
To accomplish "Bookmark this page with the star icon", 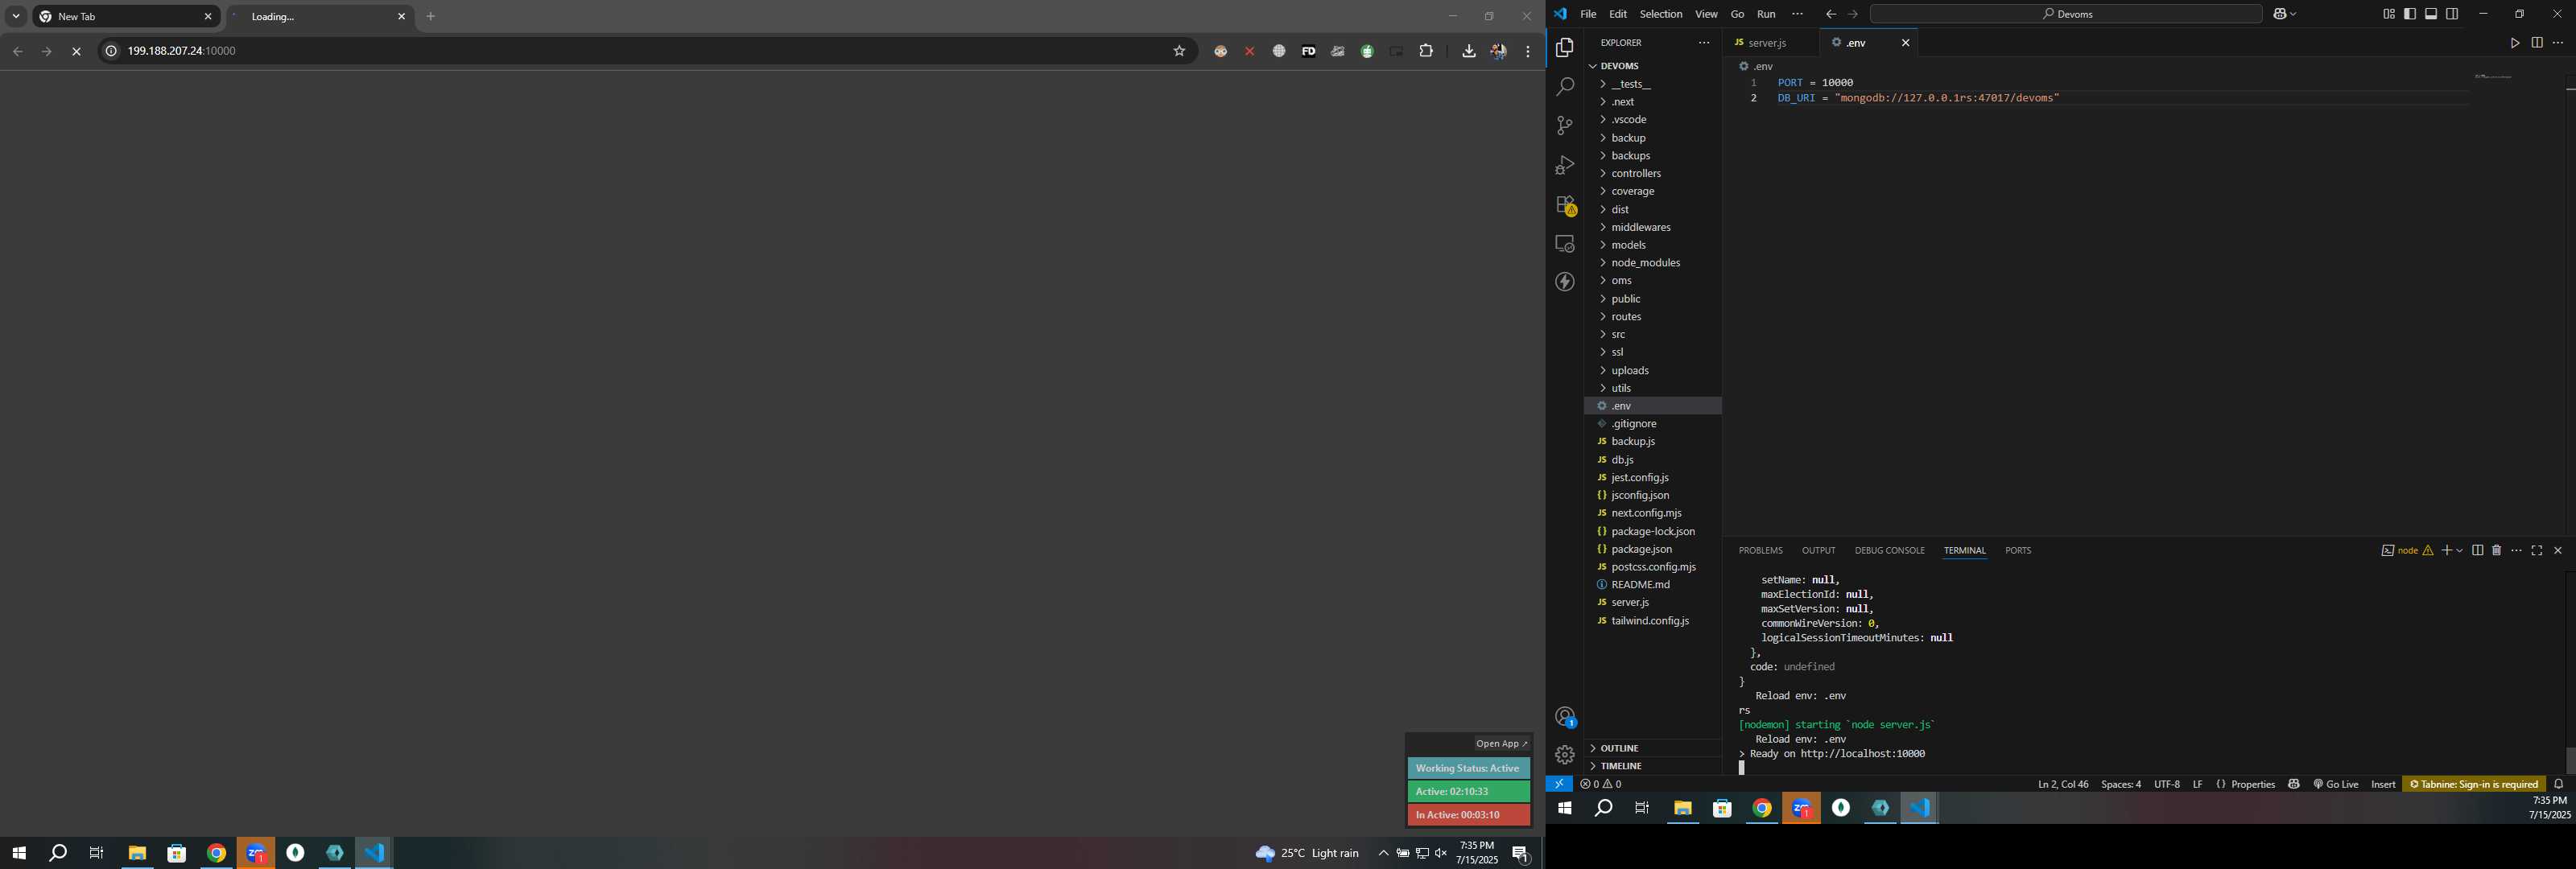I will click(1179, 51).
